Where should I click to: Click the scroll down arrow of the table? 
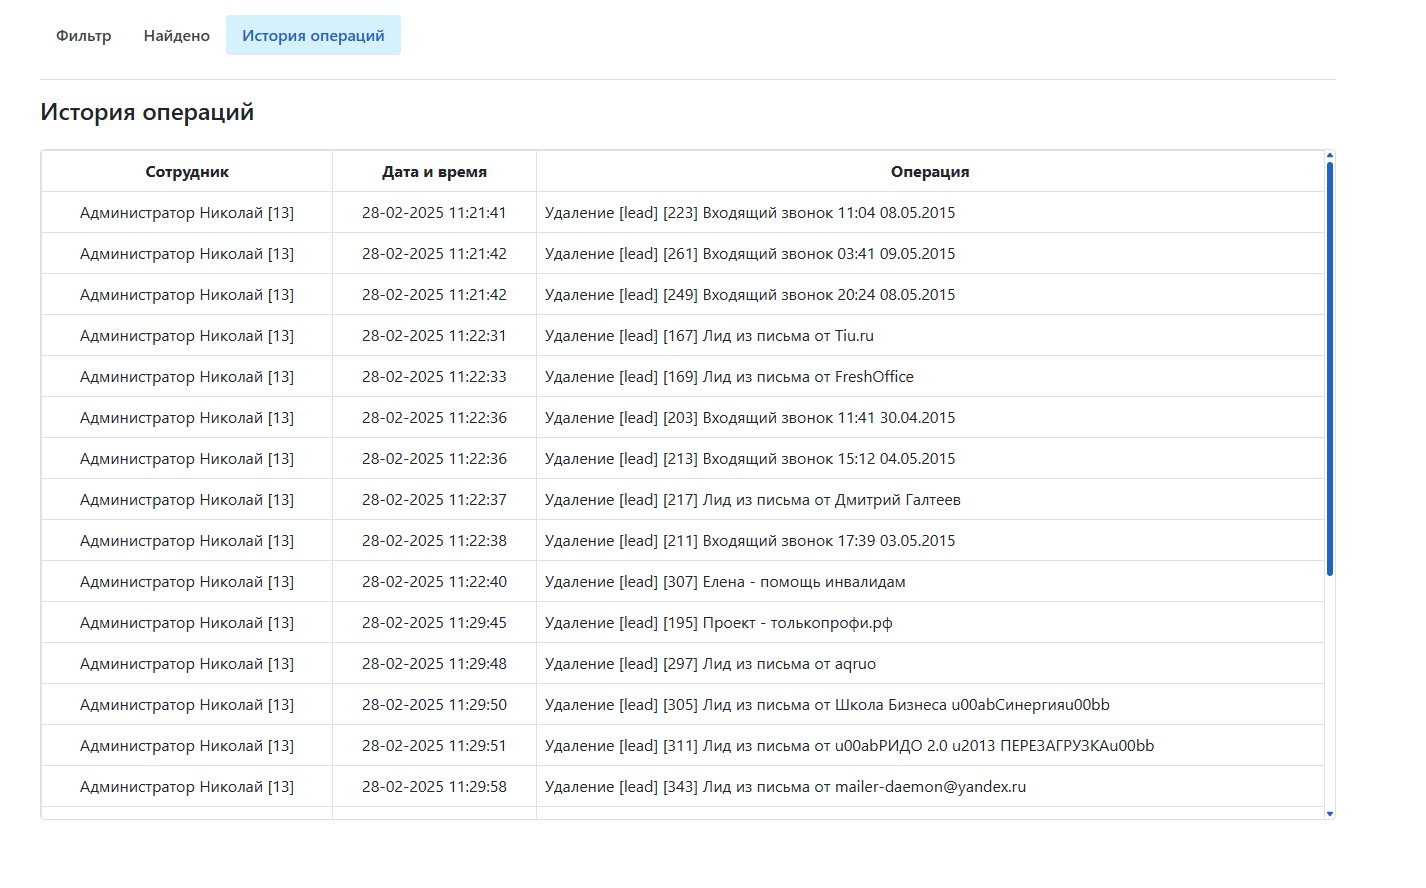[1329, 814]
